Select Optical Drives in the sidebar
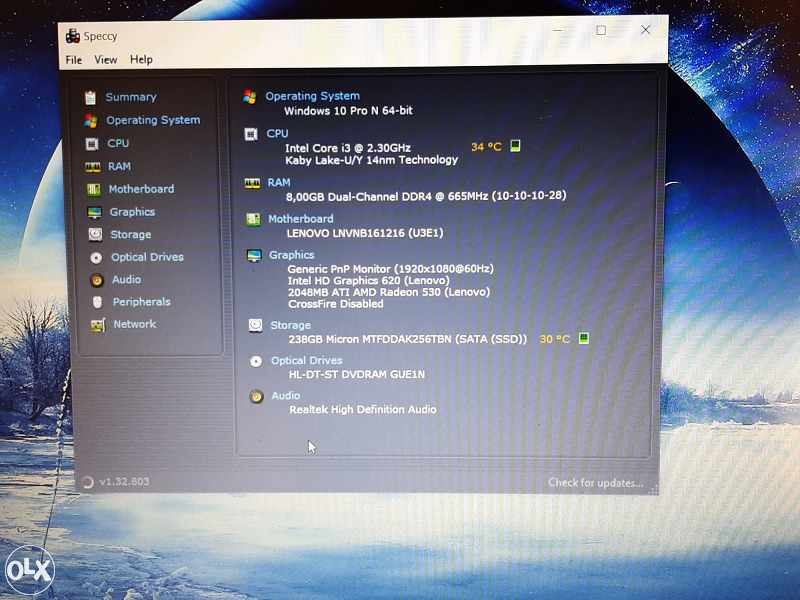Viewport: 800px width, 600px height. coord(147,257)
